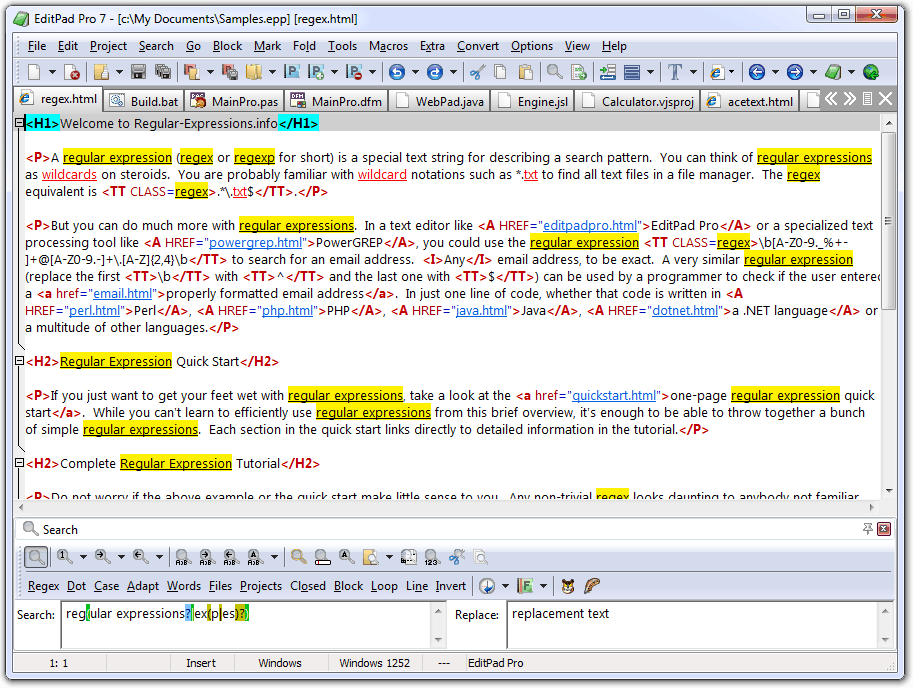Screen dimensions: 913x688
Task: Toggle the Closed files option
Action: pyautogui.click(x=308, y=586)
